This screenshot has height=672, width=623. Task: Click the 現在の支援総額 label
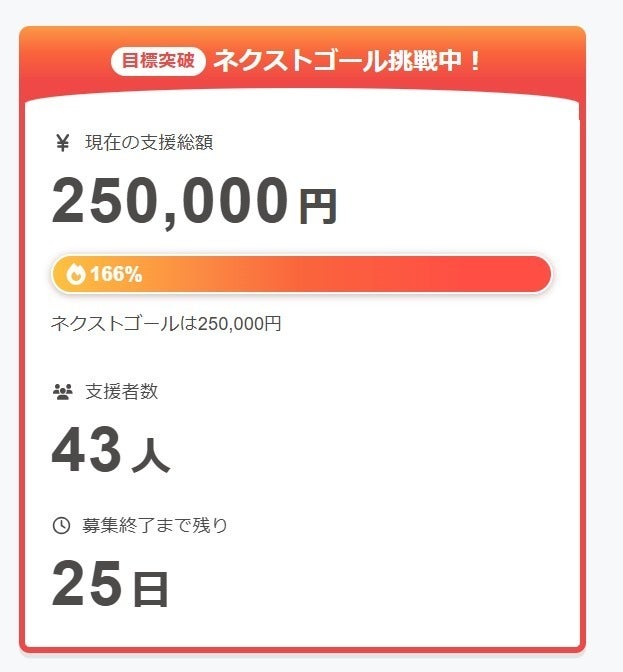(149, 143)
